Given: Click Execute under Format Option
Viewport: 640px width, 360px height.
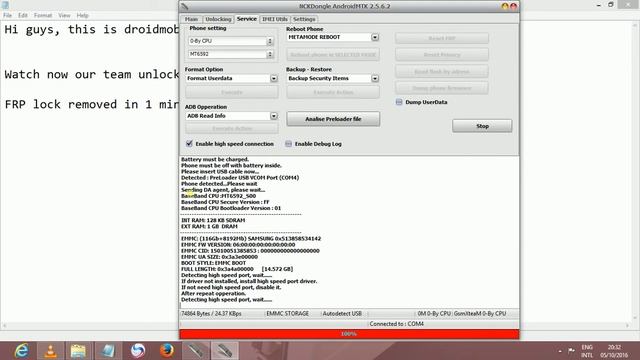Looking at the screenshot, I should (232, 92).
